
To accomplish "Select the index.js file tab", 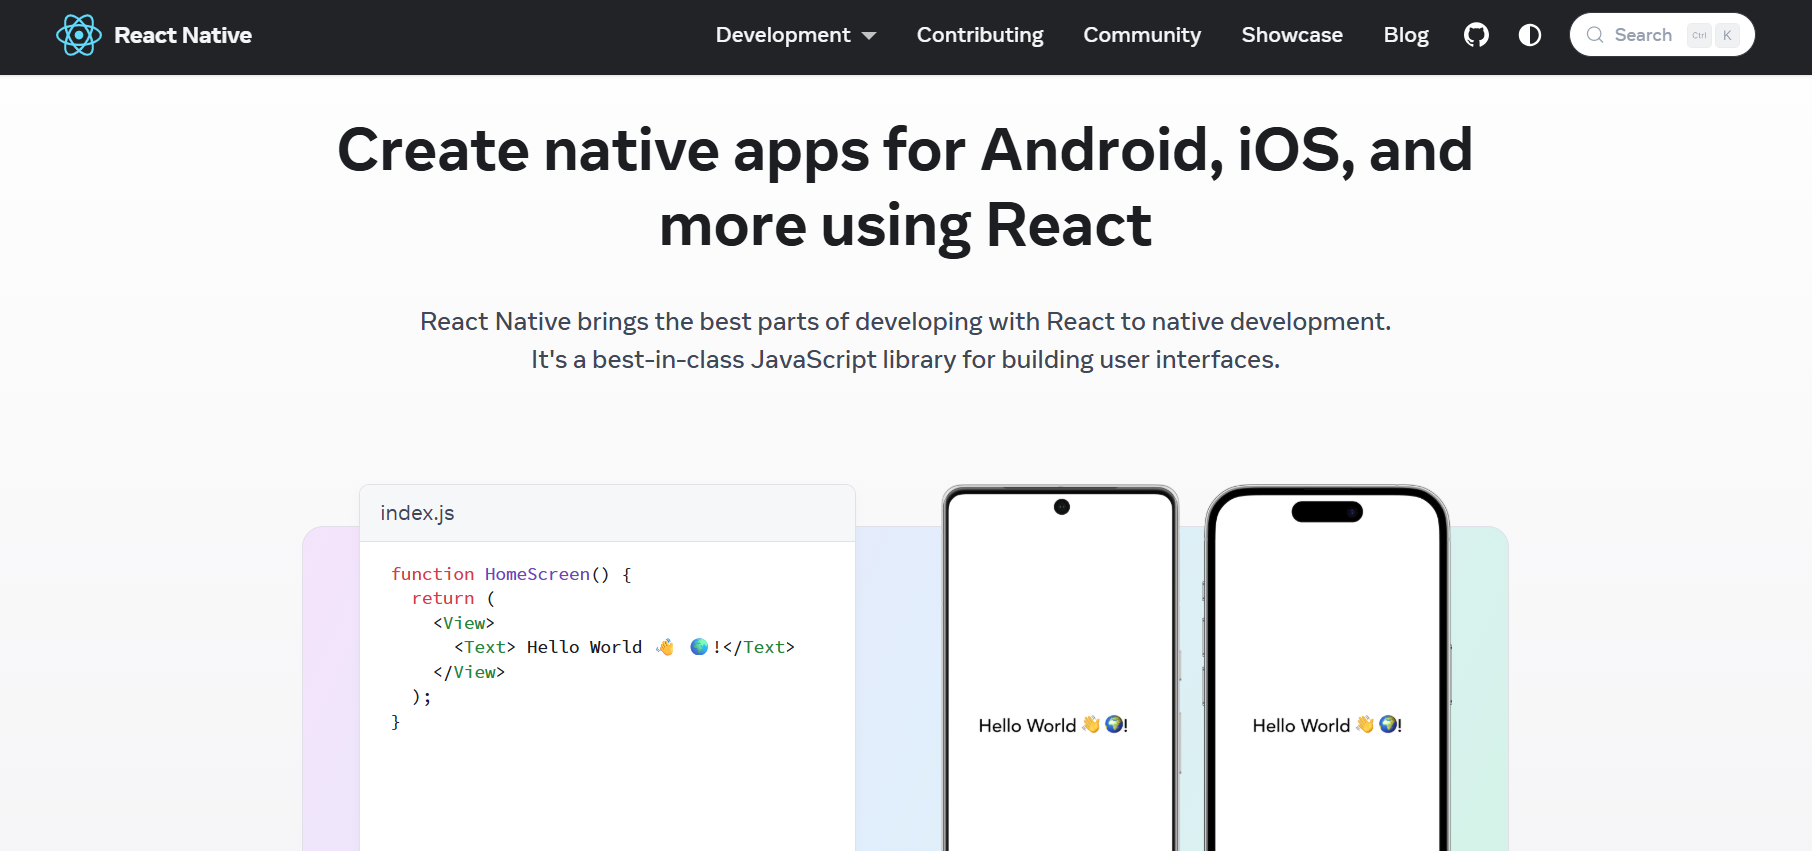I will (417, 513).
